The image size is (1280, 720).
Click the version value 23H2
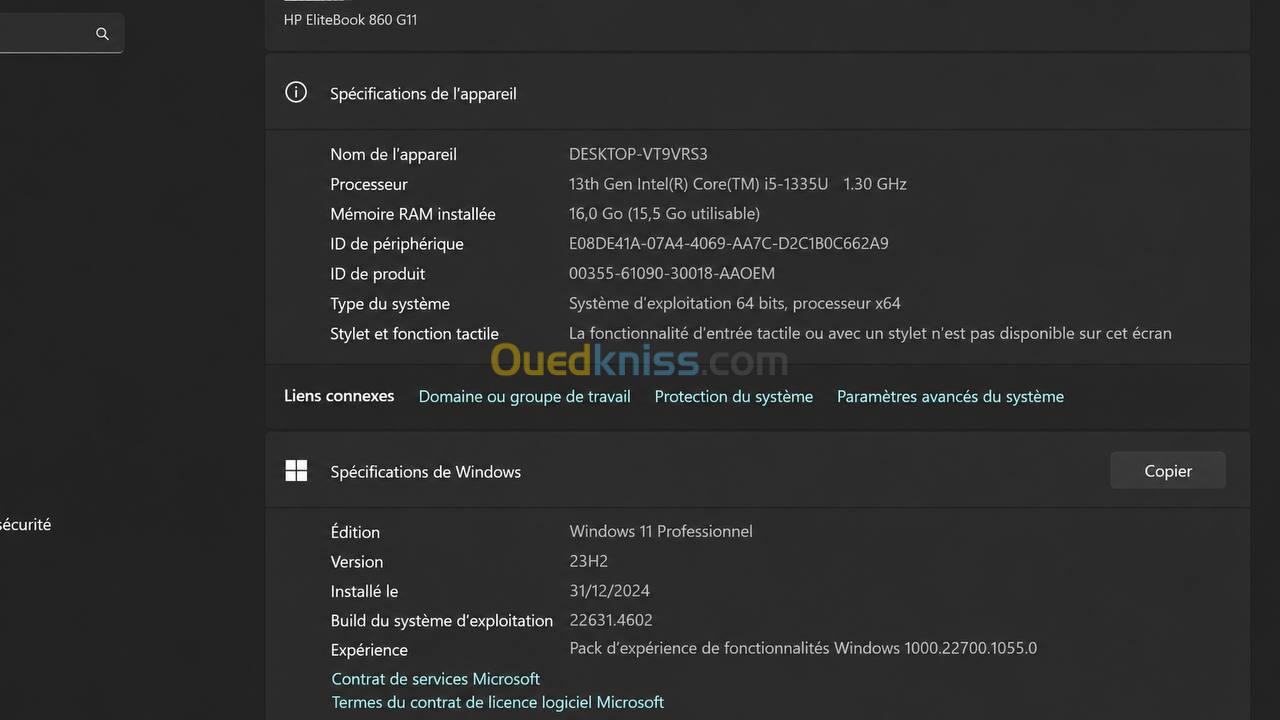(589, 562)
